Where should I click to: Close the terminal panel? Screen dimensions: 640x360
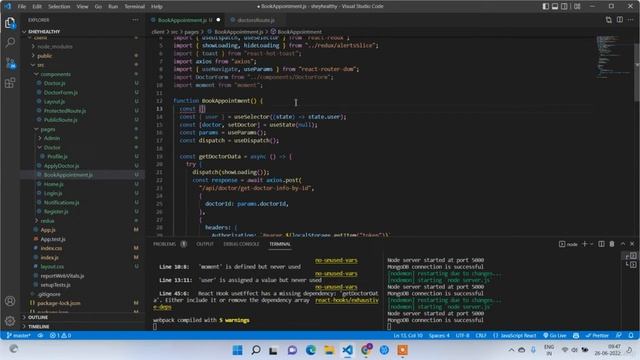632,244
